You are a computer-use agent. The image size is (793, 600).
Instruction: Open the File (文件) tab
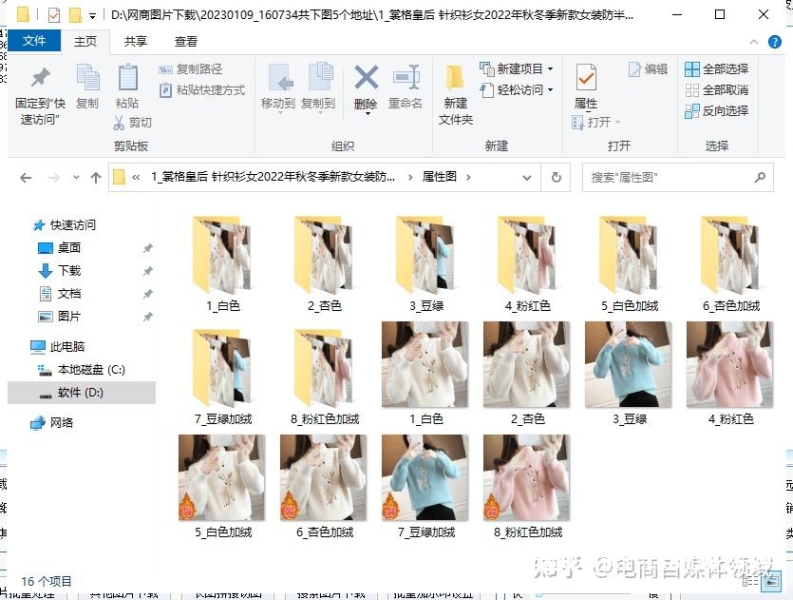tap(34, 41)
